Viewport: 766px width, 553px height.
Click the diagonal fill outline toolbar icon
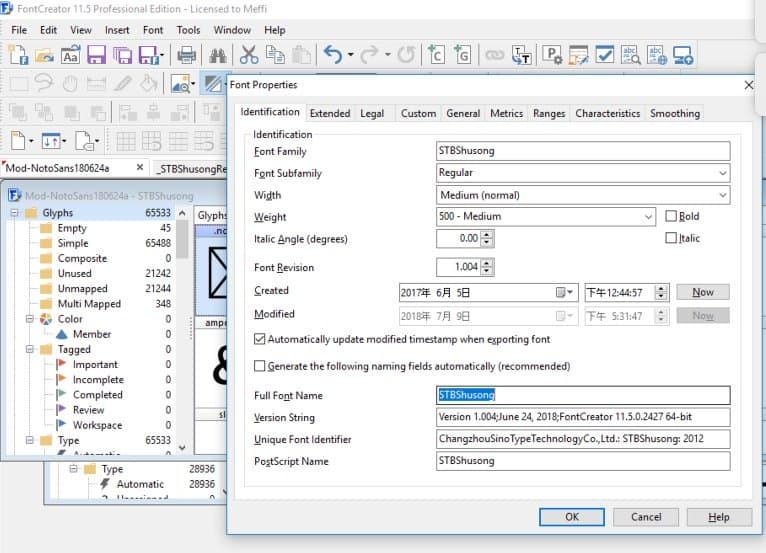click(213, 84)
